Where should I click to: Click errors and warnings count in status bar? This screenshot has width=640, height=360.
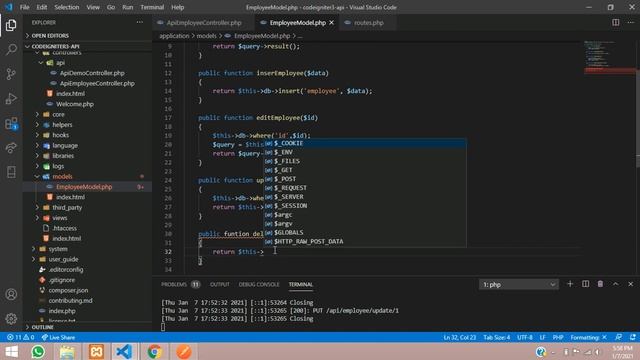(x=20, y=338)
